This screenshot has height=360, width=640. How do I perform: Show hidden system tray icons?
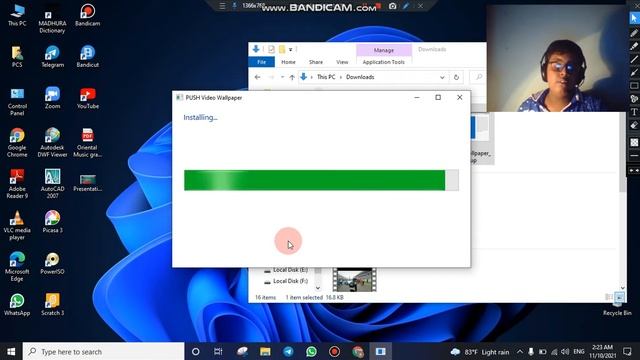click(x=520, y=351)
